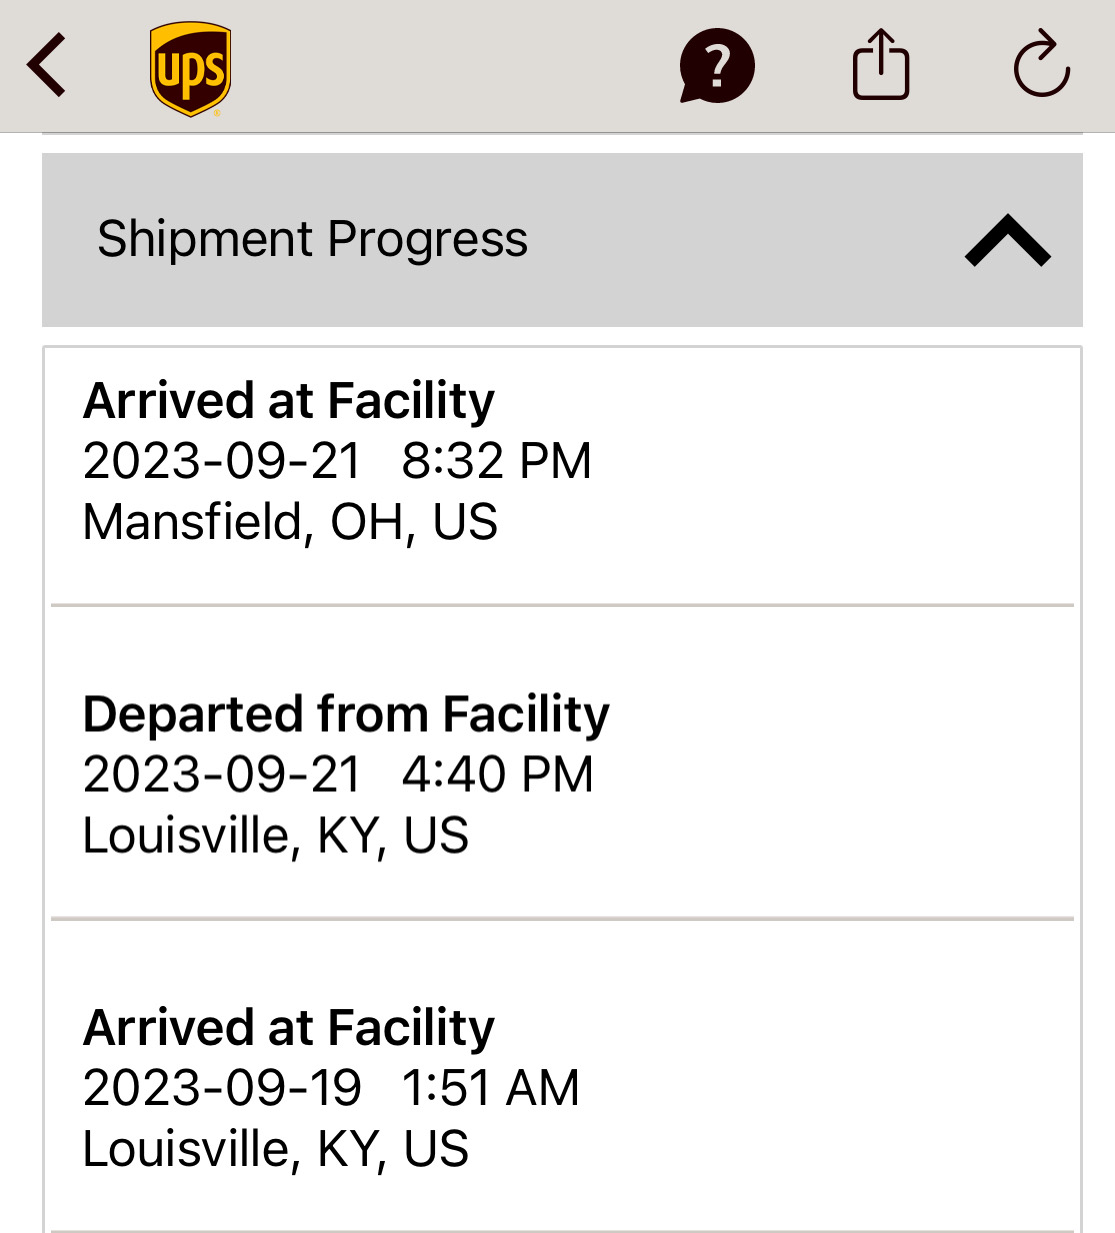Tap the Louisville location under 1:51 AM
This screenshot has height=1233, width=1115.
[x=276, y=1149]
